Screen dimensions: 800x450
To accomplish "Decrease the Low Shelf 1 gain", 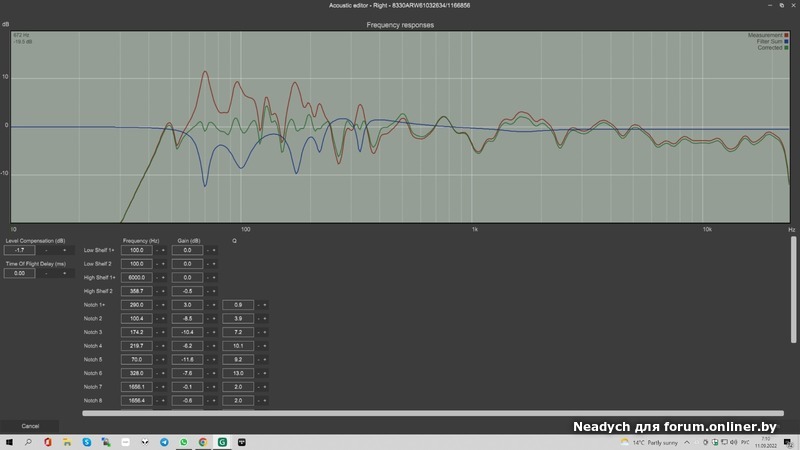I will [208, 251].
